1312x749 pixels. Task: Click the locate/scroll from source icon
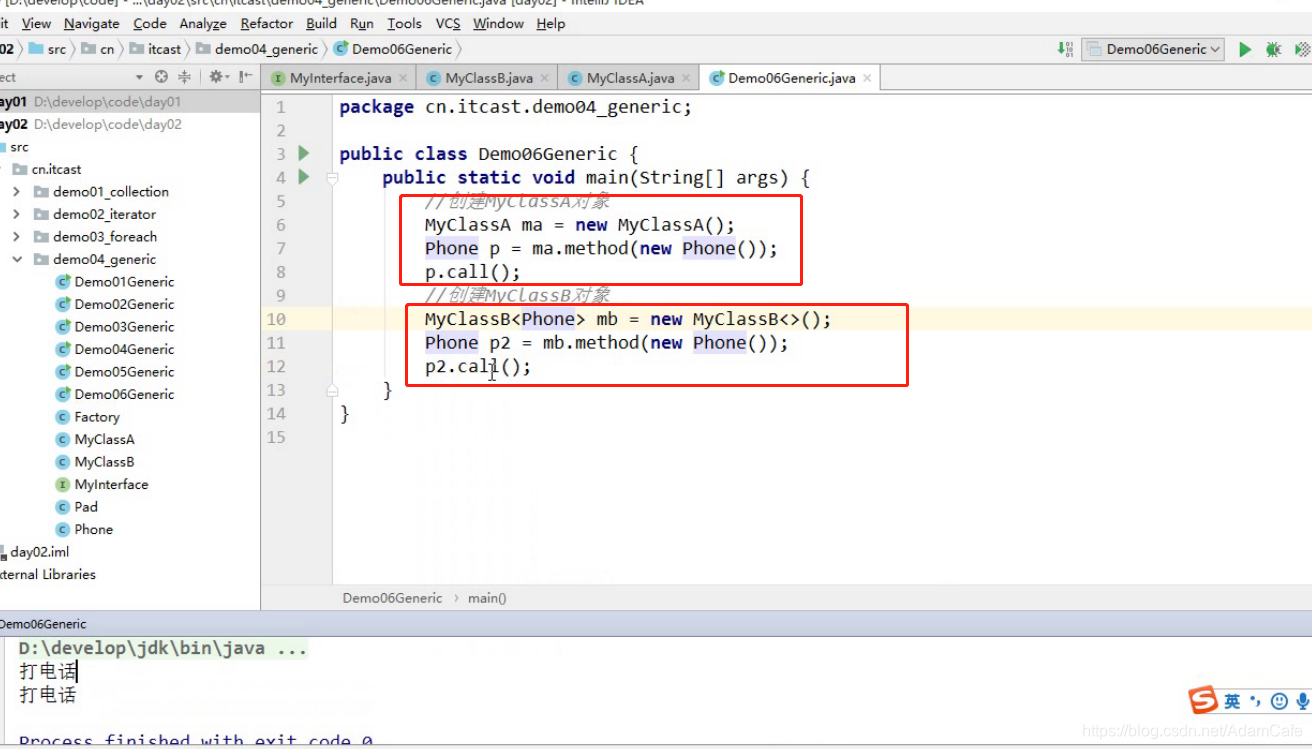[162, 77]
